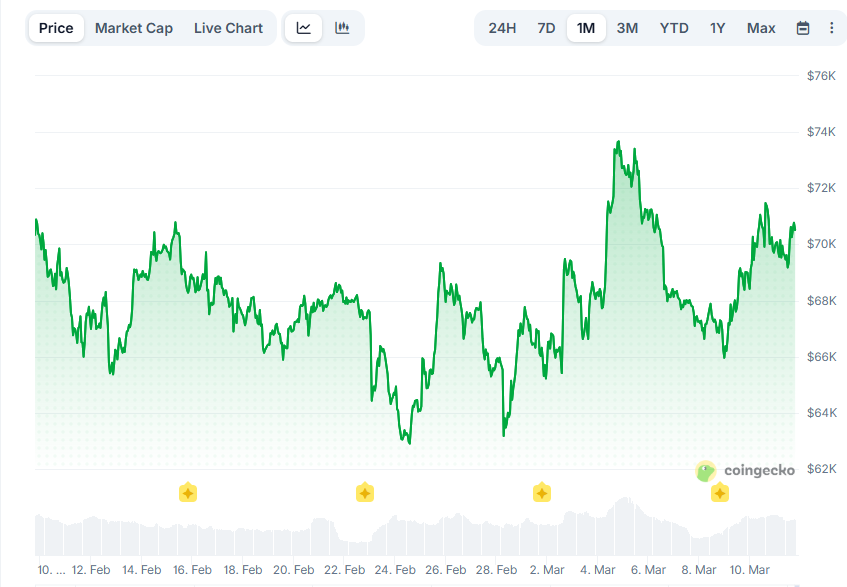Switch to the candlestick chart icon
847x587 pixels.
[342, 28]
